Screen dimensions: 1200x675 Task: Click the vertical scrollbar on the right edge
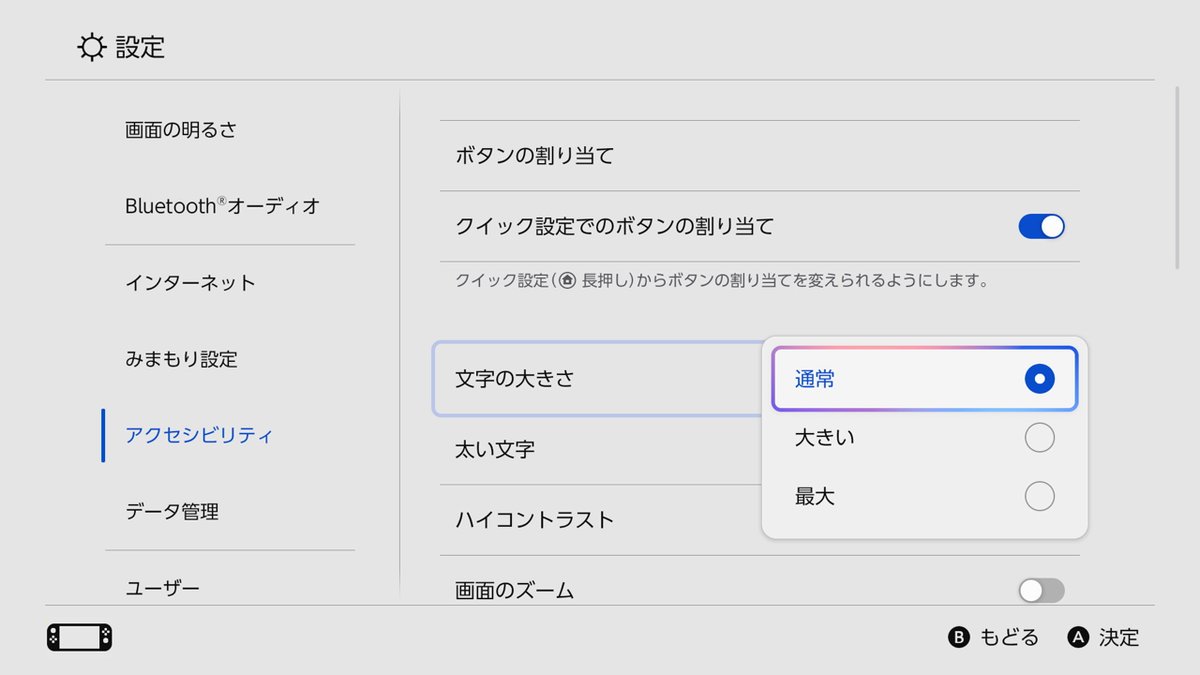1177,178
